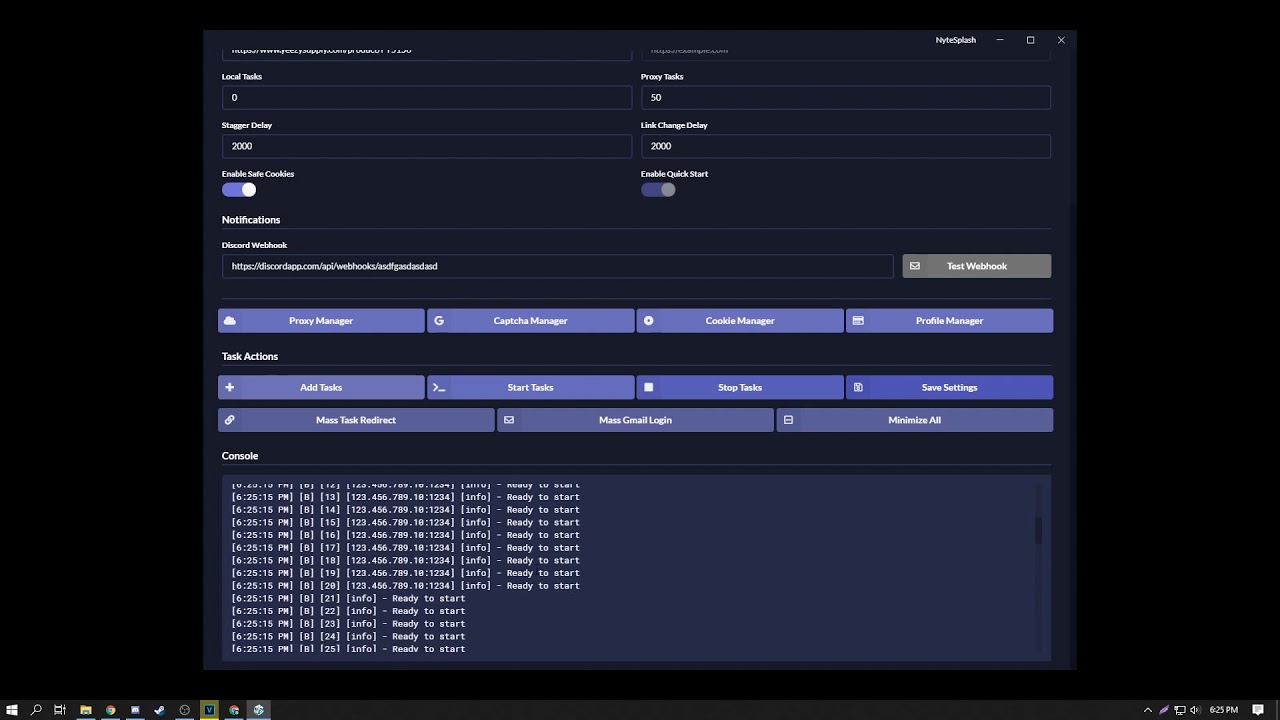Click console line for task [22]

click(348, 611)
